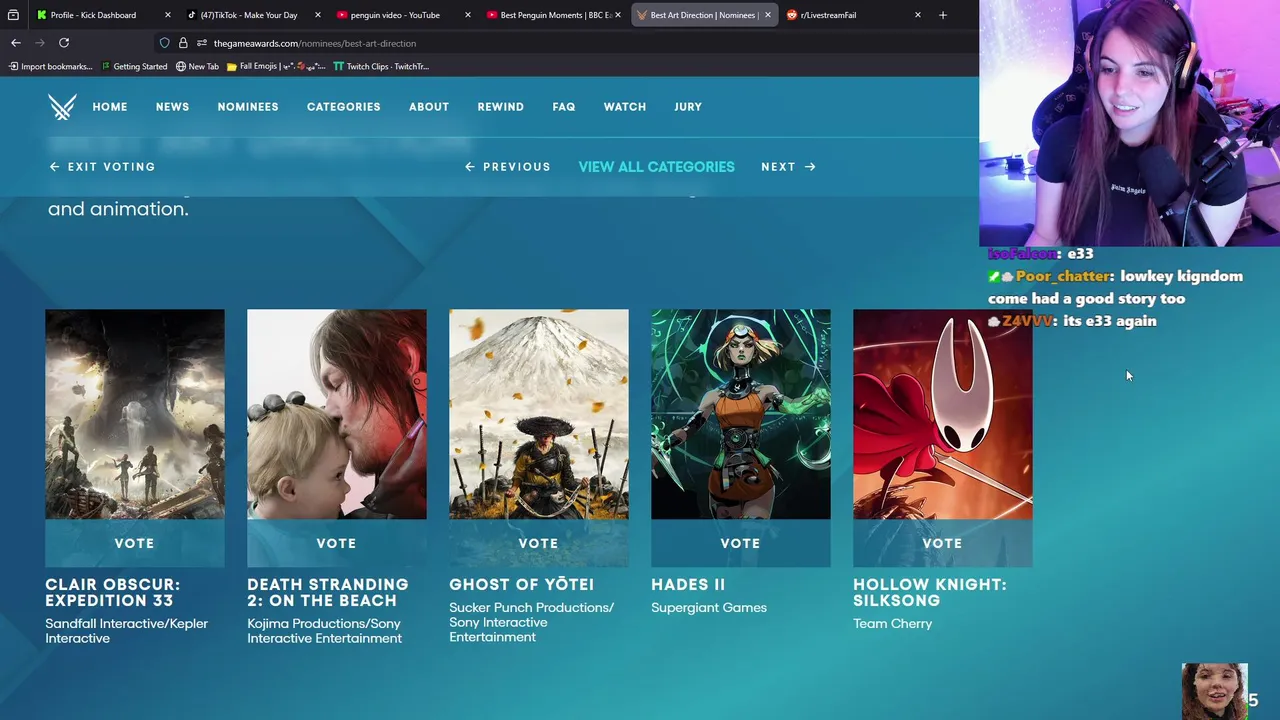This screenshot has height=720, width=1280.
Task: Click the tracking protection shield icon
Action: (164, 43)
